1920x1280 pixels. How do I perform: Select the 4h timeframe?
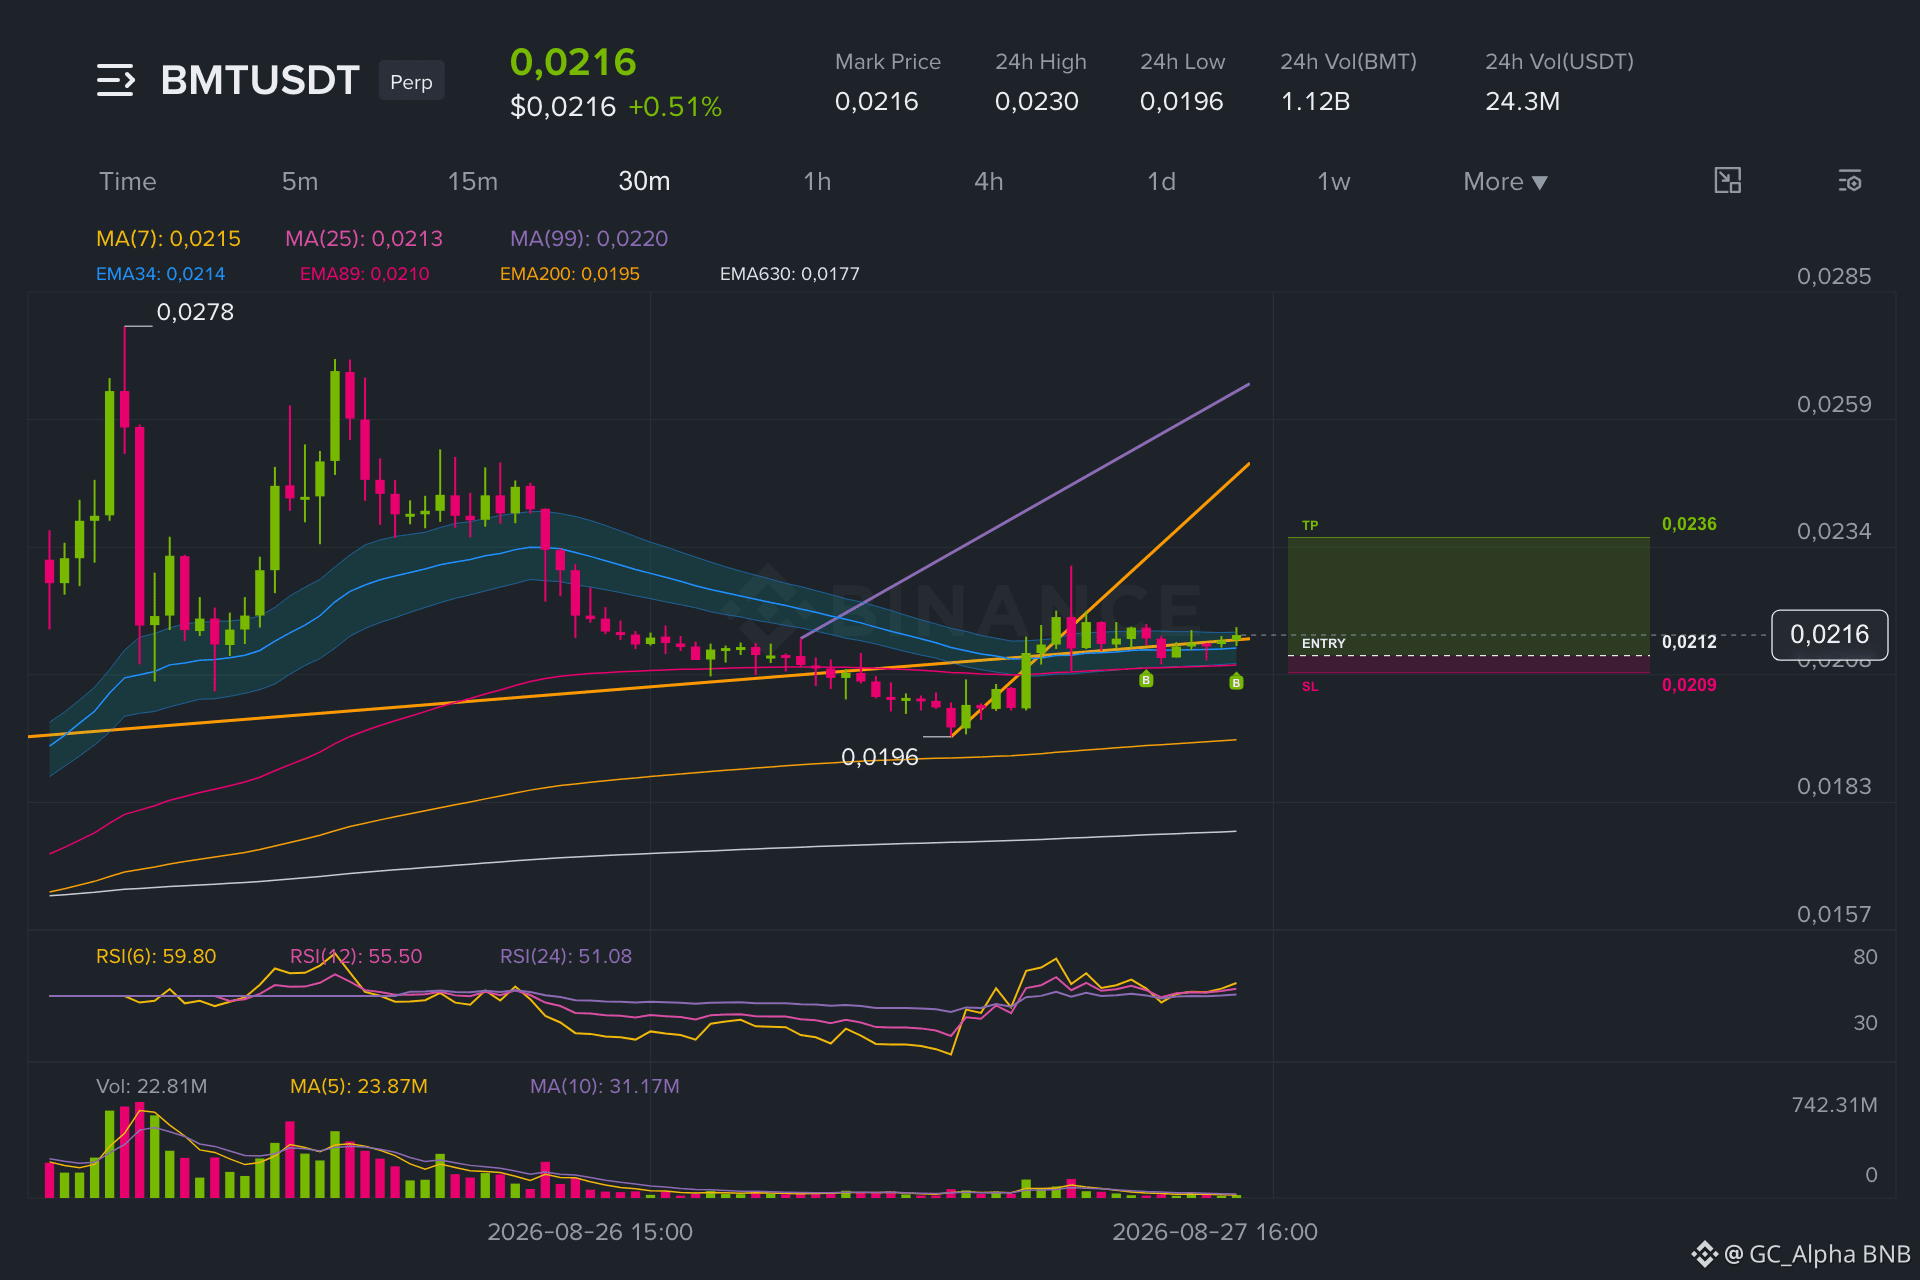[989, 181]
